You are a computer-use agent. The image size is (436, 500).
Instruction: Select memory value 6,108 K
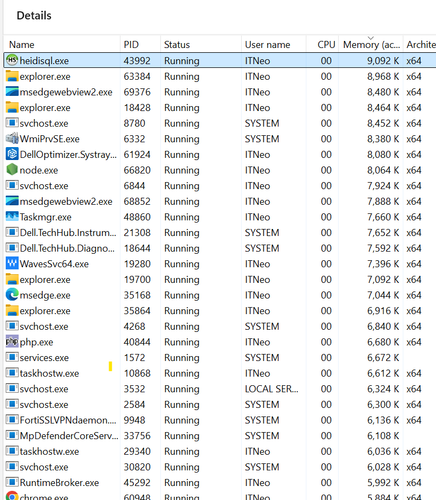(x=383, y=436)
